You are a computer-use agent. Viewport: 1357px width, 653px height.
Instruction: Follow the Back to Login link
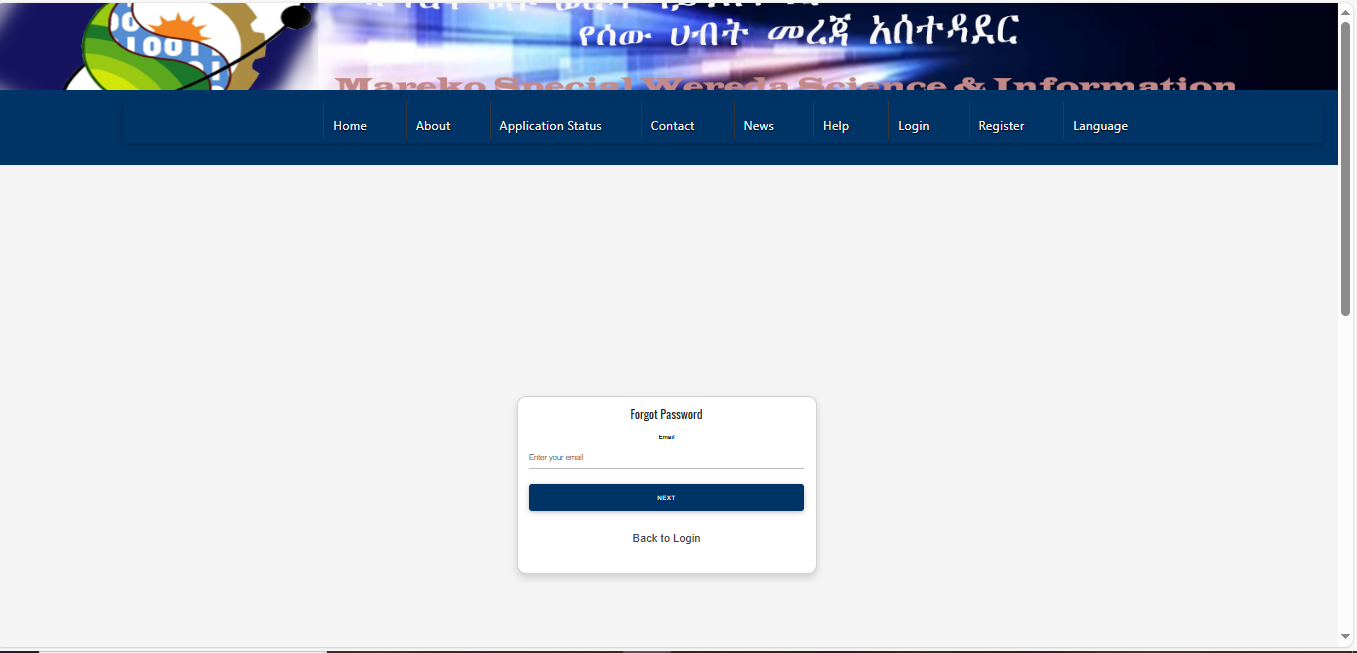pyautogui.click(x=666, y=538)
